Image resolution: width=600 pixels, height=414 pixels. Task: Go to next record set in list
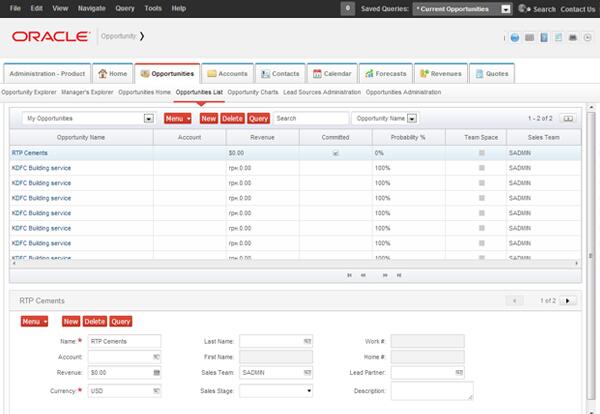pyautogui.click(x=385, y=275)
